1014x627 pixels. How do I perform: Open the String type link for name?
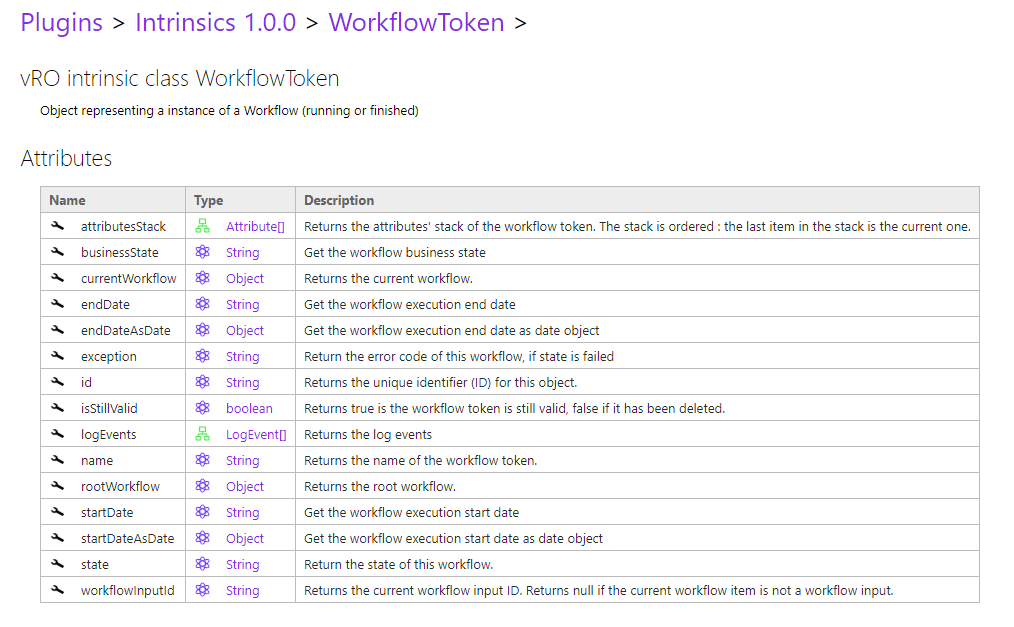click(243, 460)
